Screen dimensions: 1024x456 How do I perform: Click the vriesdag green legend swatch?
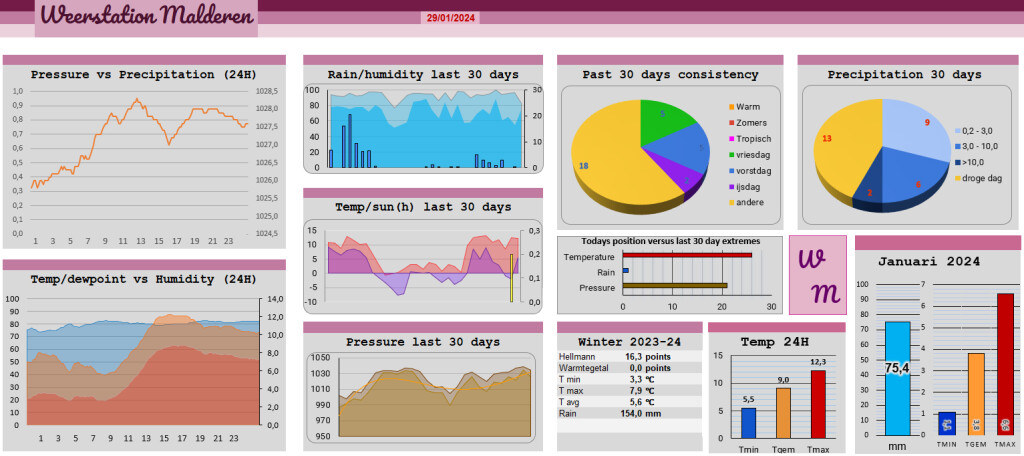(731, 155)
